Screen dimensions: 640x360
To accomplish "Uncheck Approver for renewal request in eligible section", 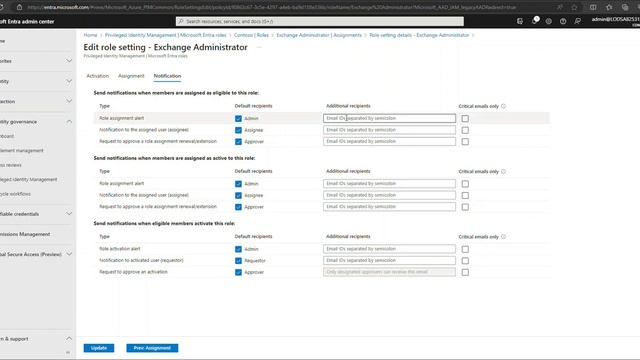I will 238,142.
